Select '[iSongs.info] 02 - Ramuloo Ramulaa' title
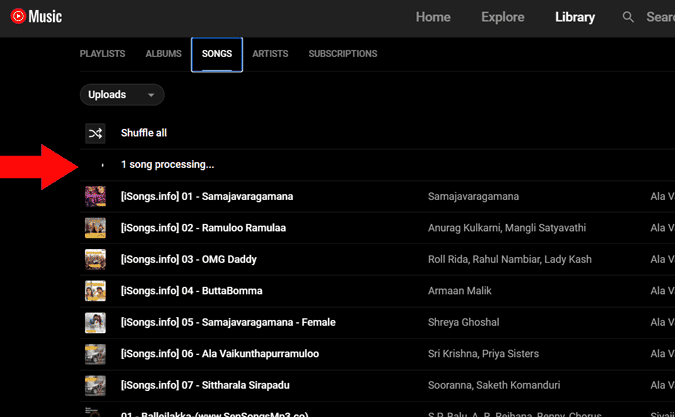The image size is (675, 417). coord(203,228)
